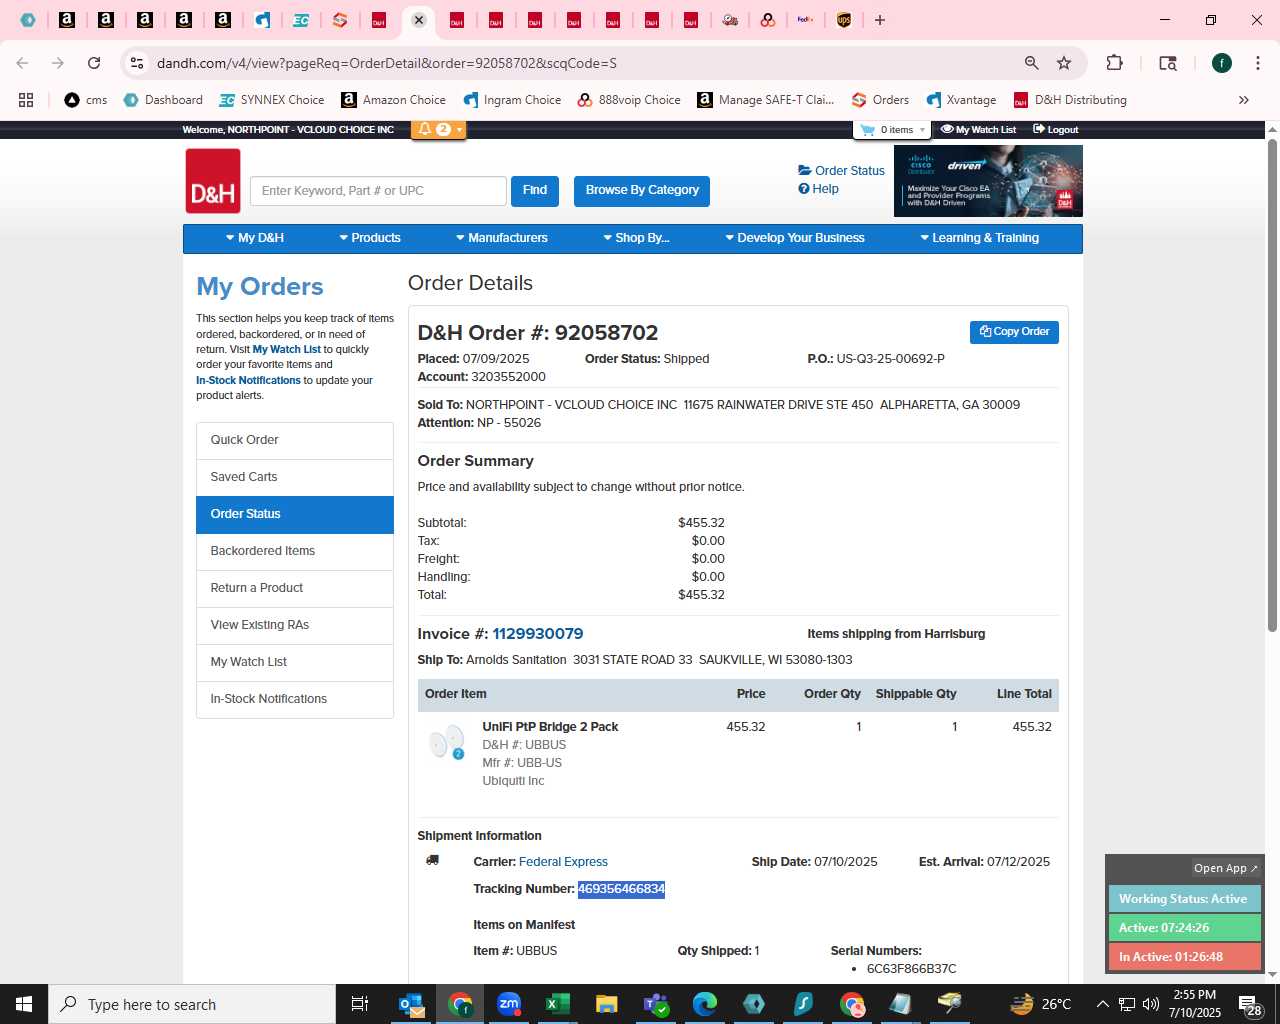The image size is (1280, 1024).
Task: Expand the Shop By... menu
Action: pos(636,238)
